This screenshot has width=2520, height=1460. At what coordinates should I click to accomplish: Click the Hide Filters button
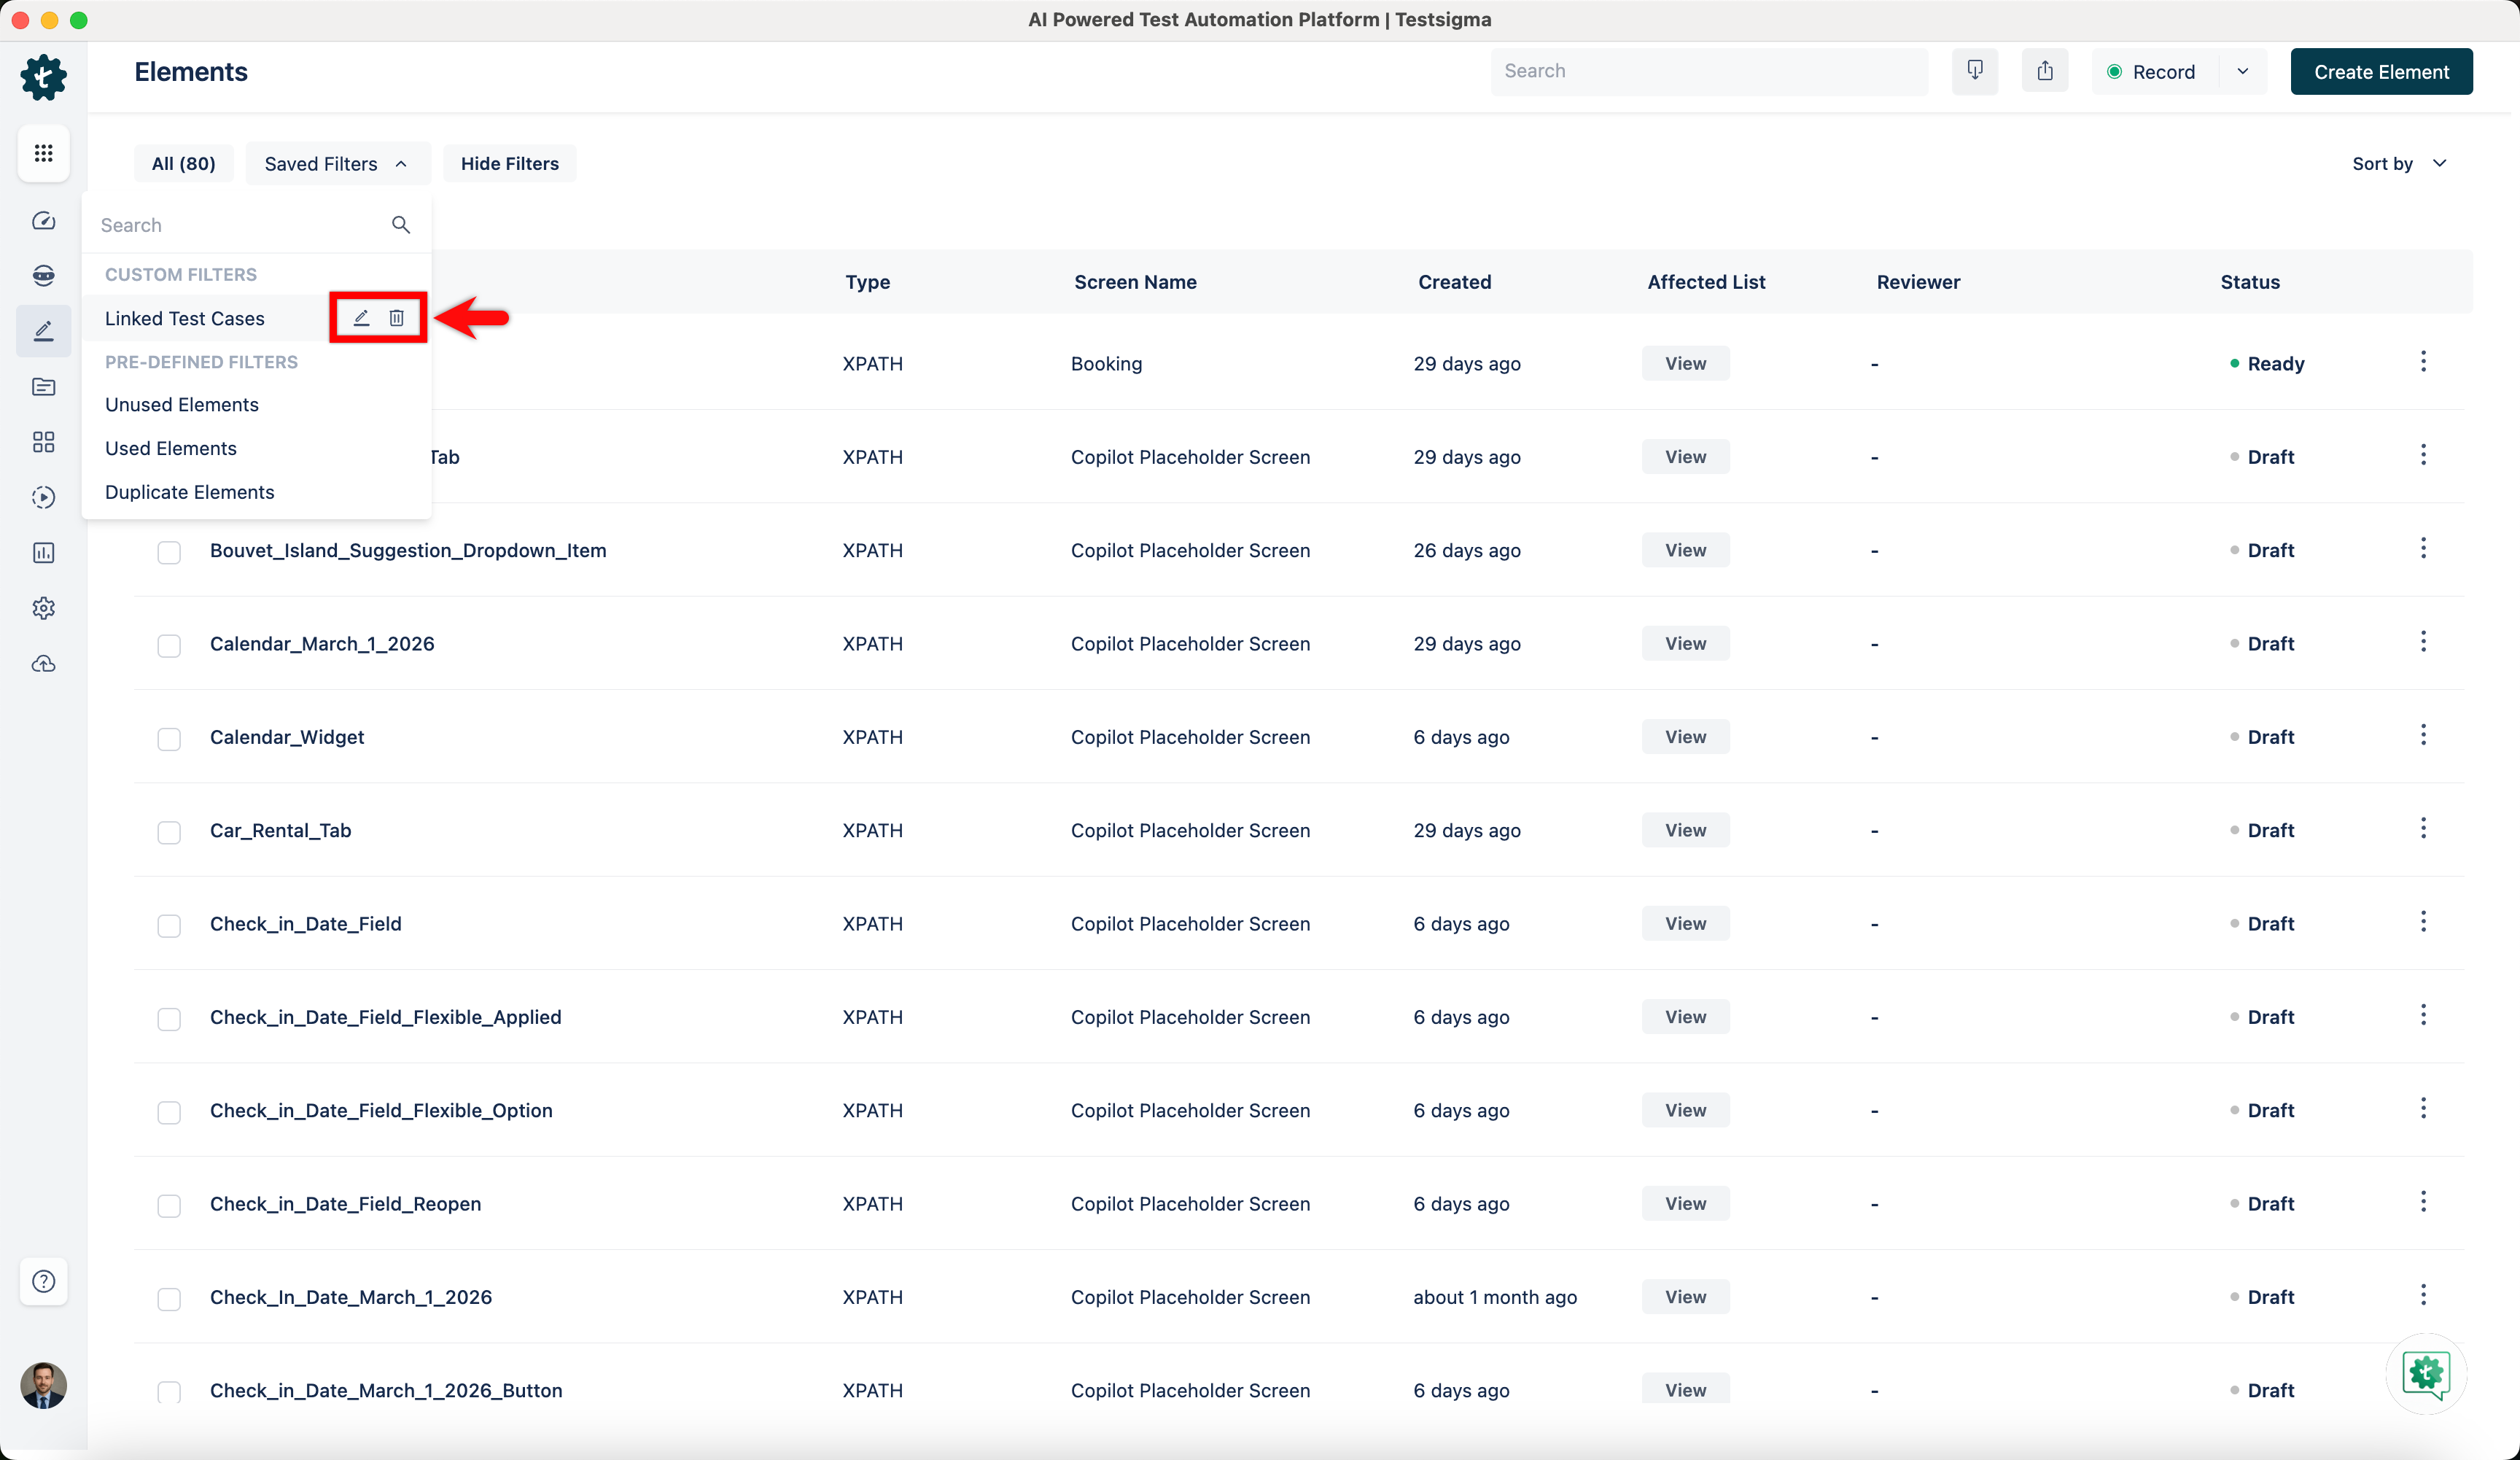point(509,164)
